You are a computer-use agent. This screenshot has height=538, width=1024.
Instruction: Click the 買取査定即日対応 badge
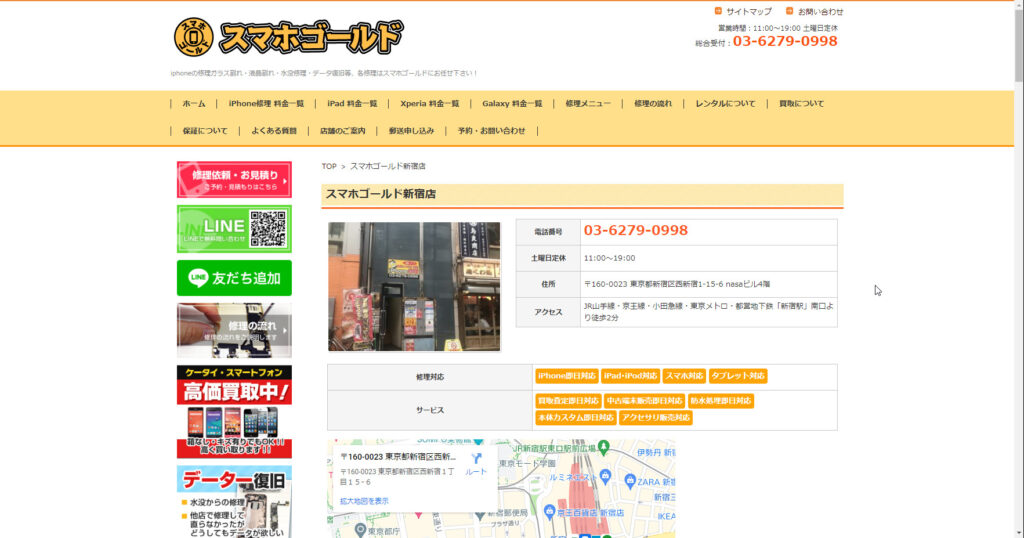568,401
